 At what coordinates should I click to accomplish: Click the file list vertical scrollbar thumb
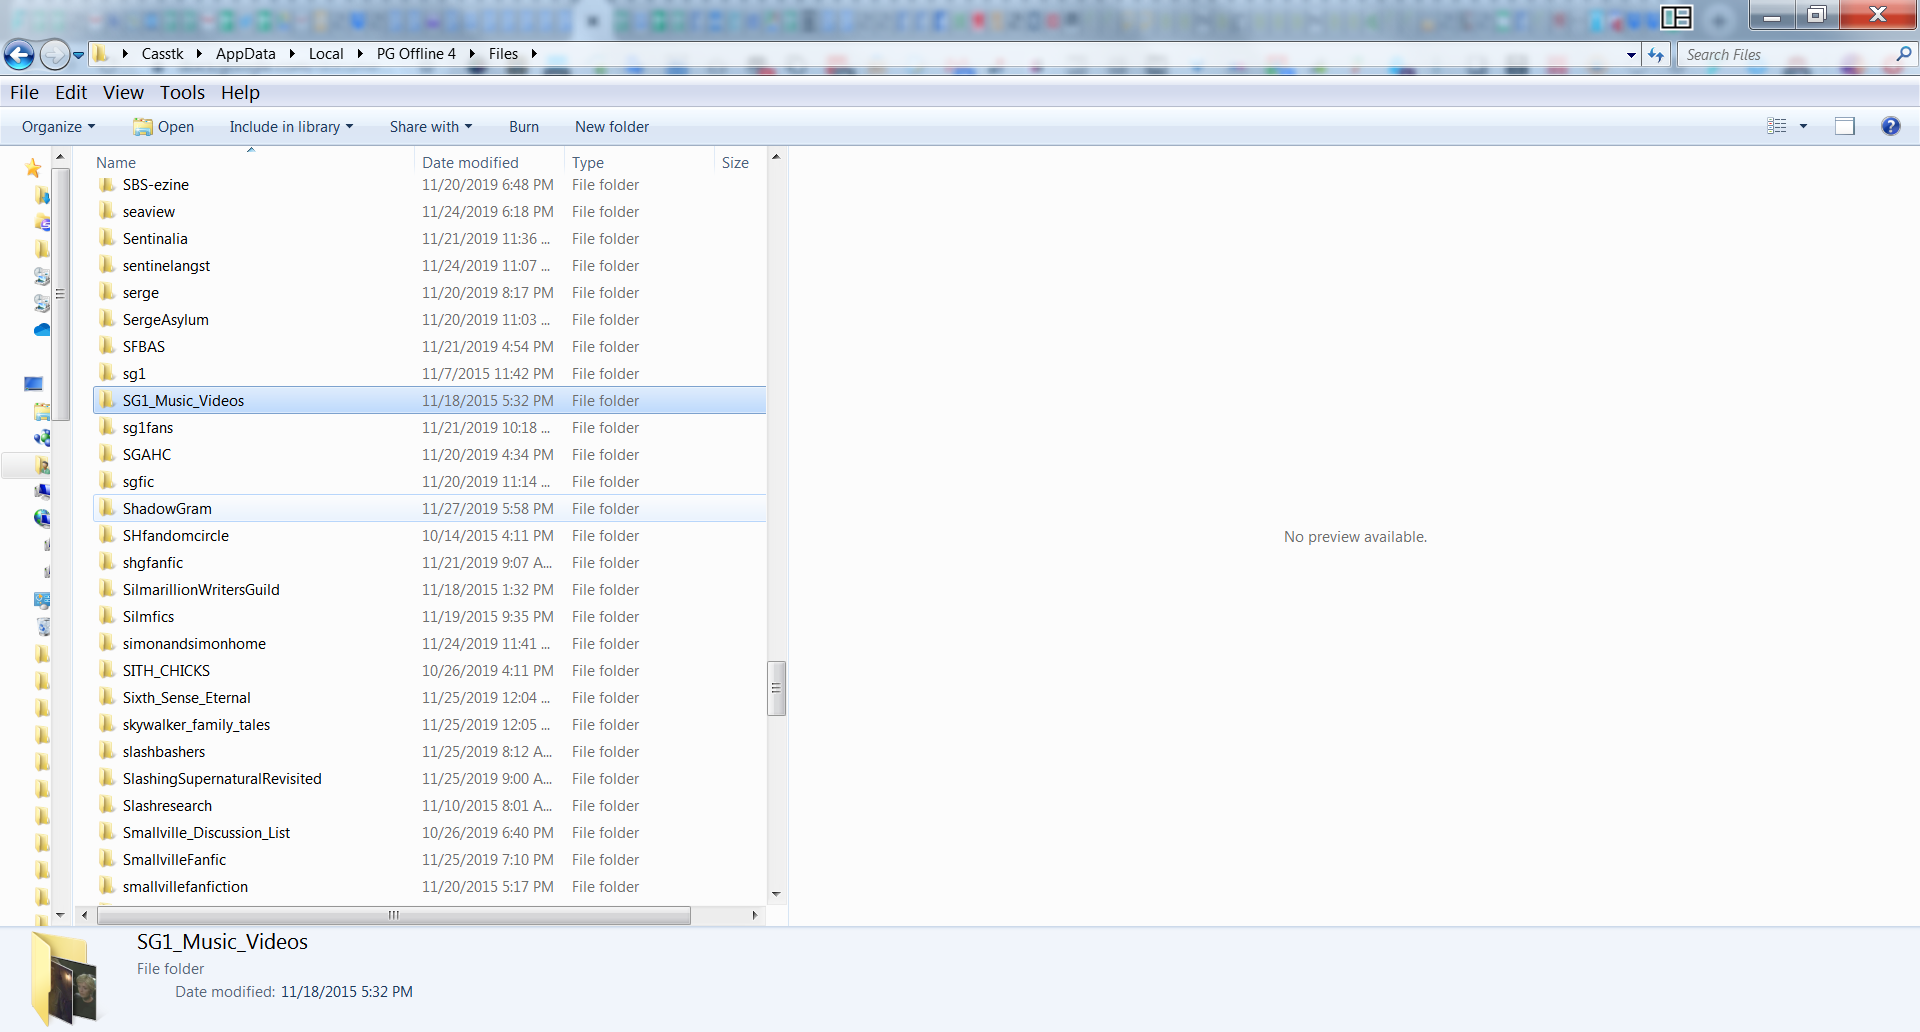coord(776,688)
